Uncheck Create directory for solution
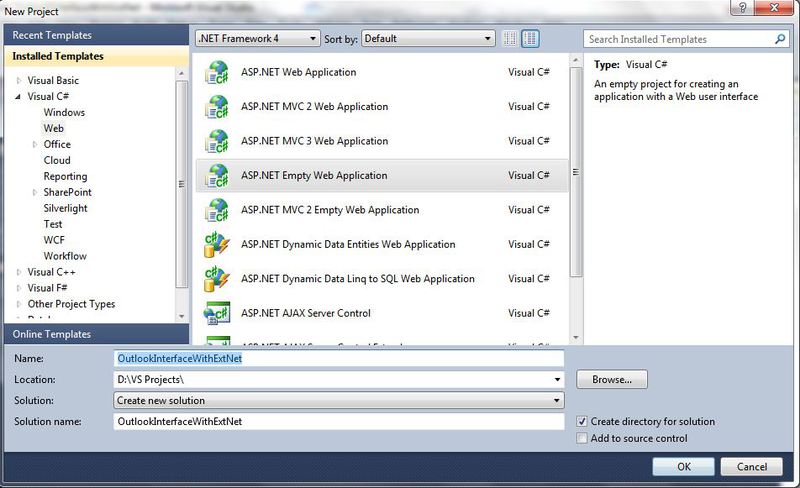The image size is (800, 488). [x=582, y=422]
